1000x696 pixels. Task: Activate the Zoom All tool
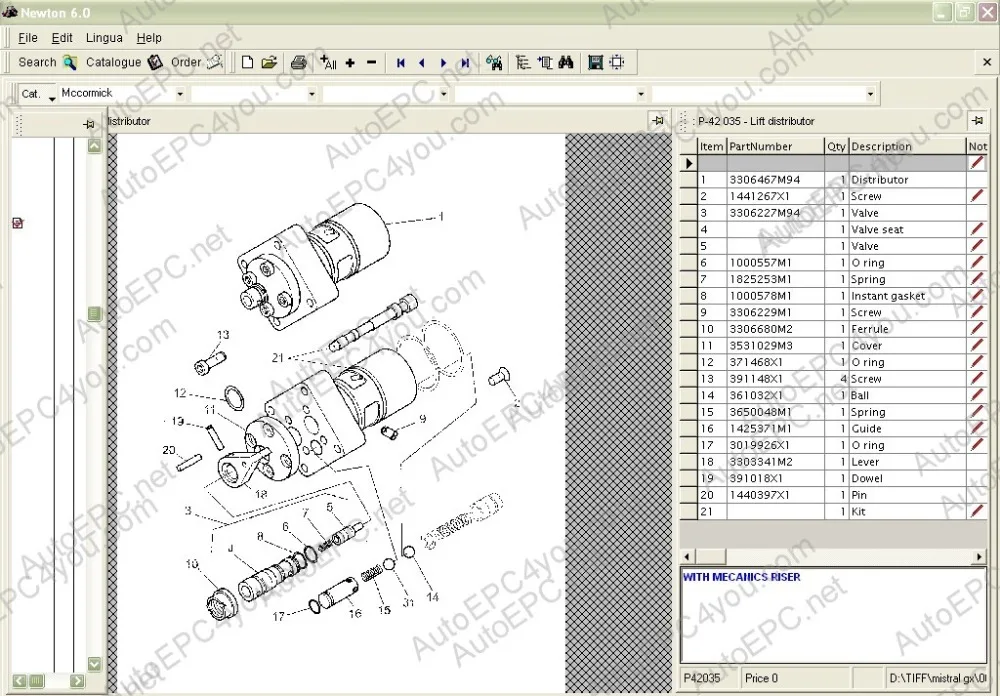click(327, 62)
